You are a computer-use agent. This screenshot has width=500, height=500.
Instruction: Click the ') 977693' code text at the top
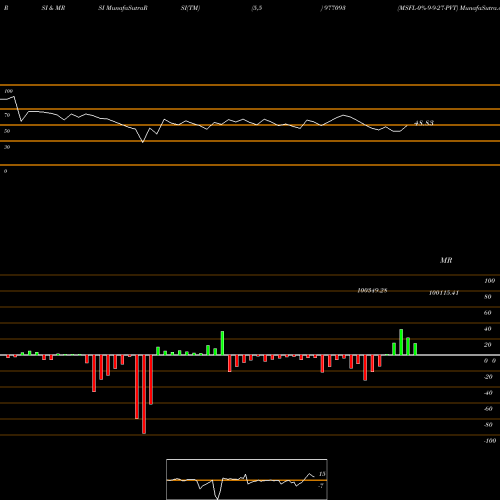(333, 8)
